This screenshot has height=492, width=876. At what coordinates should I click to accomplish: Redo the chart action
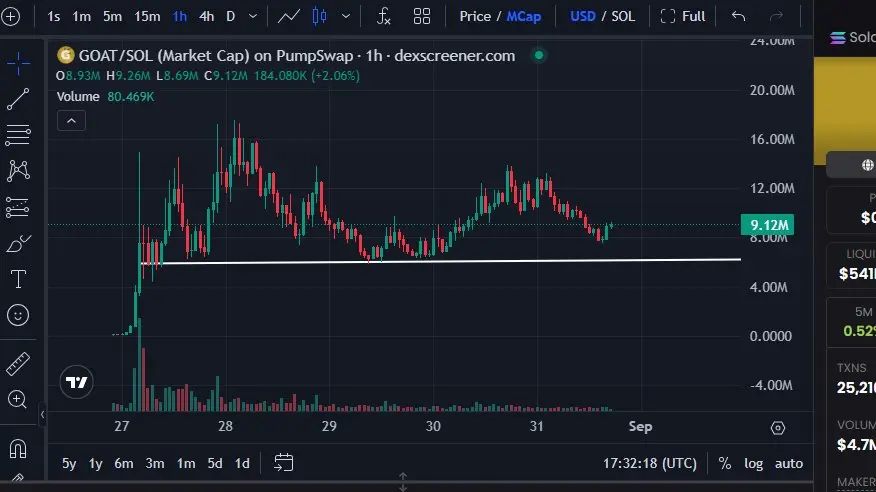pos(777,16)
